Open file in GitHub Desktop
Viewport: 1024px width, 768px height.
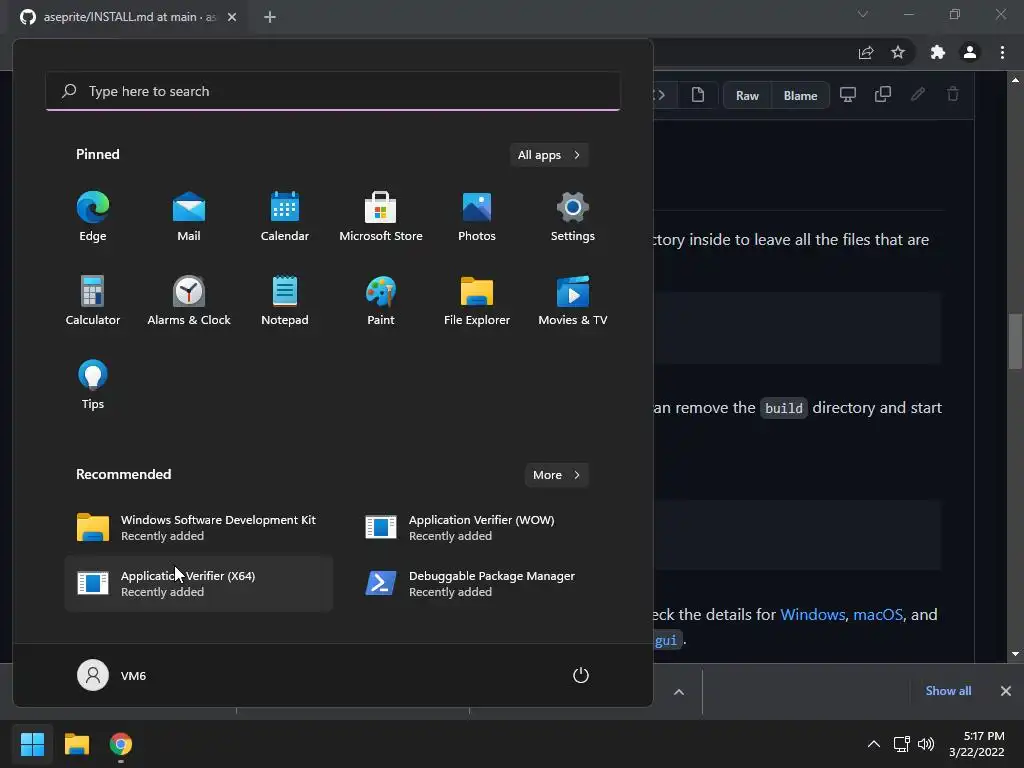848,95
